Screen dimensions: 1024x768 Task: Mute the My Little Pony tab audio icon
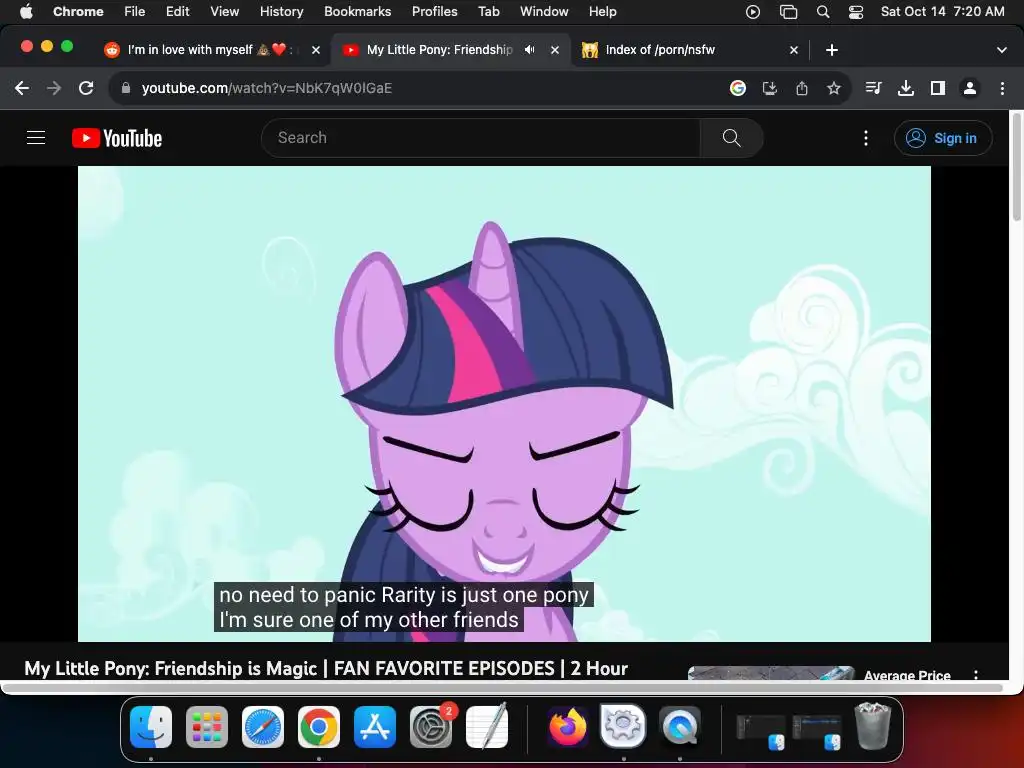[x=530, y=50]
